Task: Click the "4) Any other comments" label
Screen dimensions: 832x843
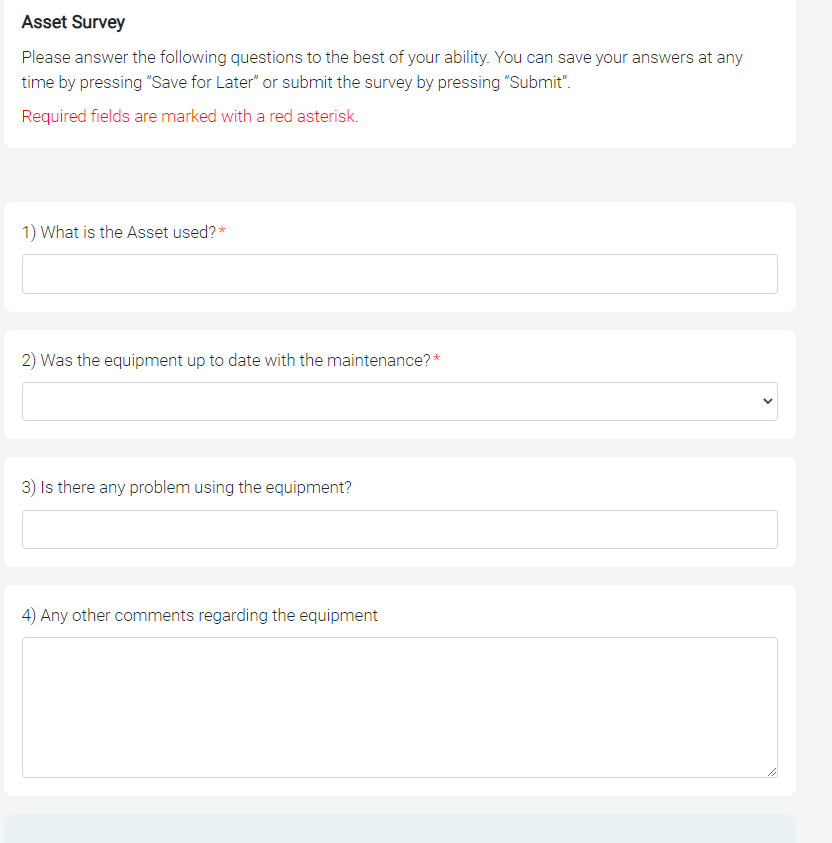Action: click(x=199, y=615)
